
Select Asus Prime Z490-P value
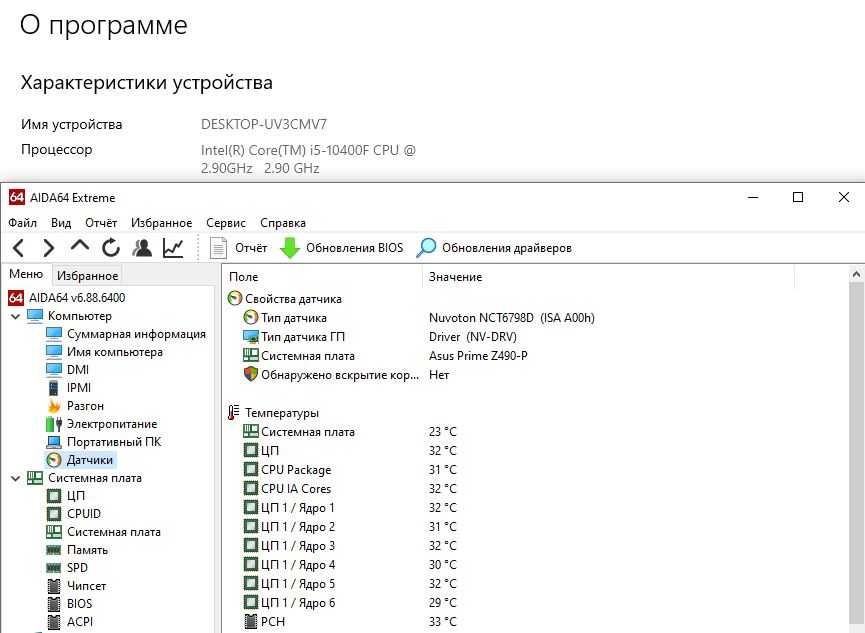click(478, 356)
